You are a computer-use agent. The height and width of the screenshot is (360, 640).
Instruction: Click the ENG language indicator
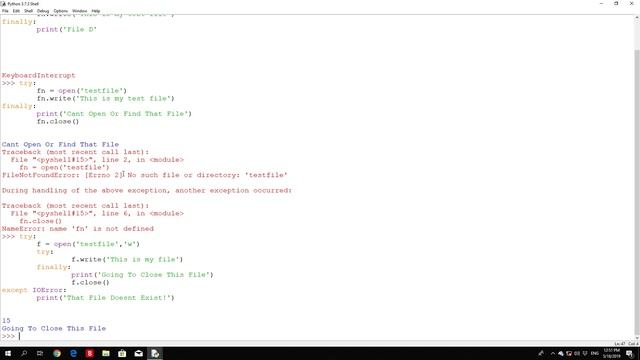(x=595, y=353)
